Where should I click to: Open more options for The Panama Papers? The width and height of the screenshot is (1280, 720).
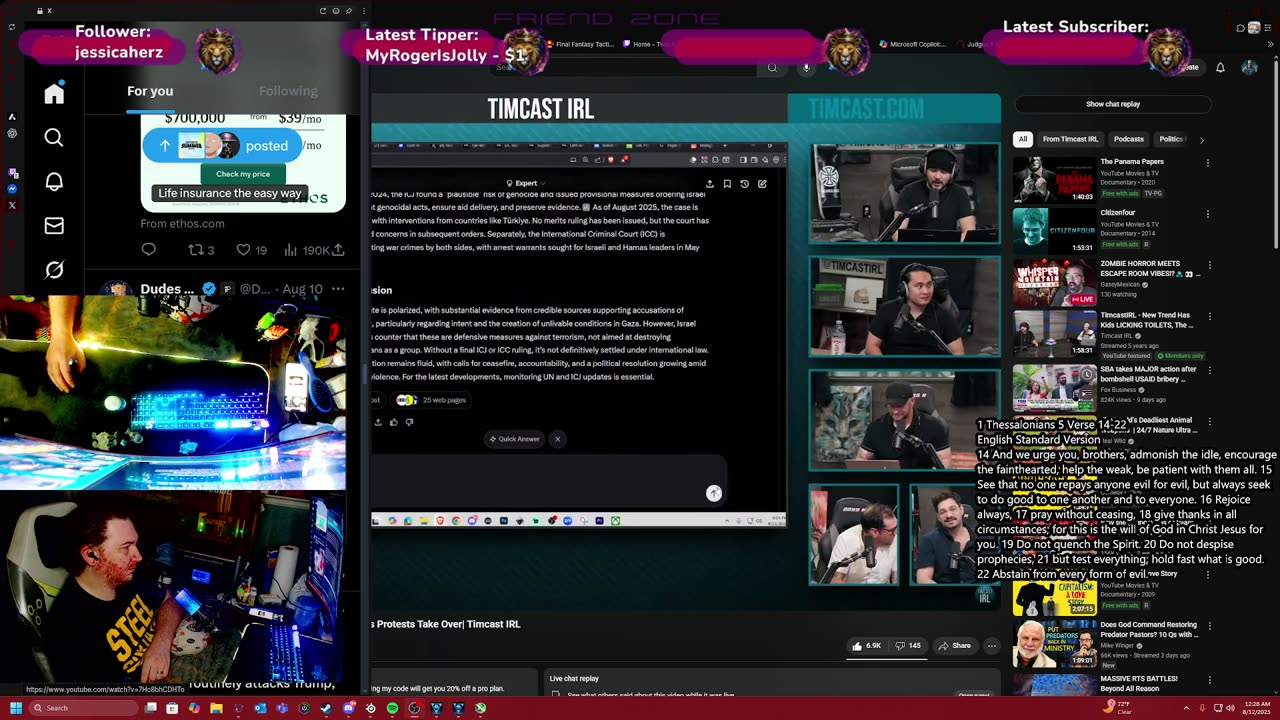(1208, 163)
